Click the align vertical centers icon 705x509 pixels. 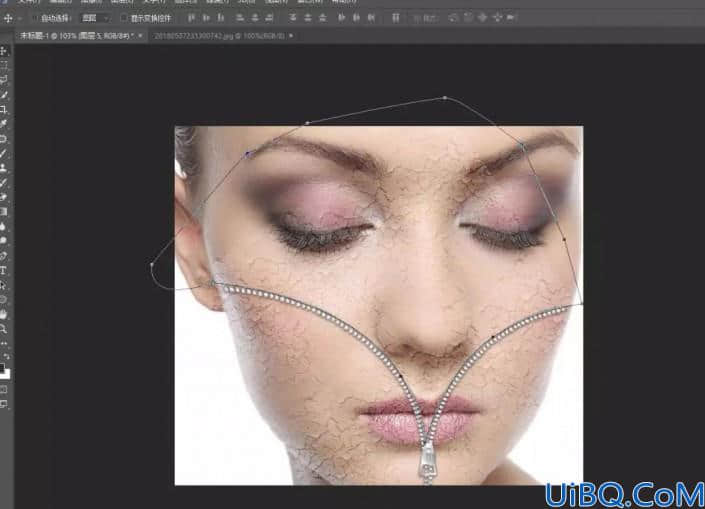[x=206, y=18]
